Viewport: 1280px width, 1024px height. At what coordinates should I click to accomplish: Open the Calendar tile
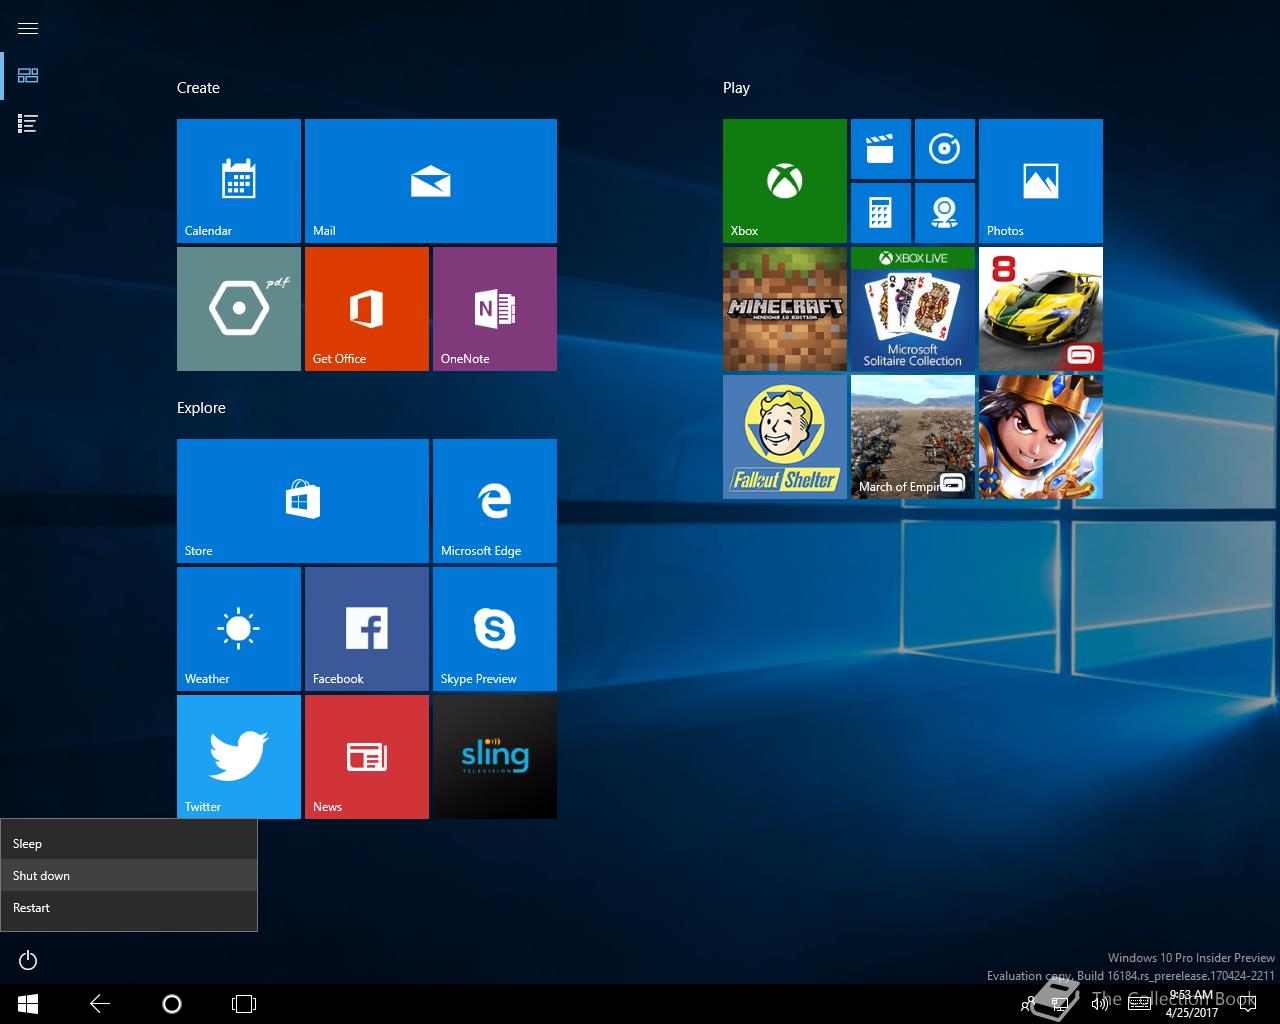pyautogui.click(x=239, y=181)
